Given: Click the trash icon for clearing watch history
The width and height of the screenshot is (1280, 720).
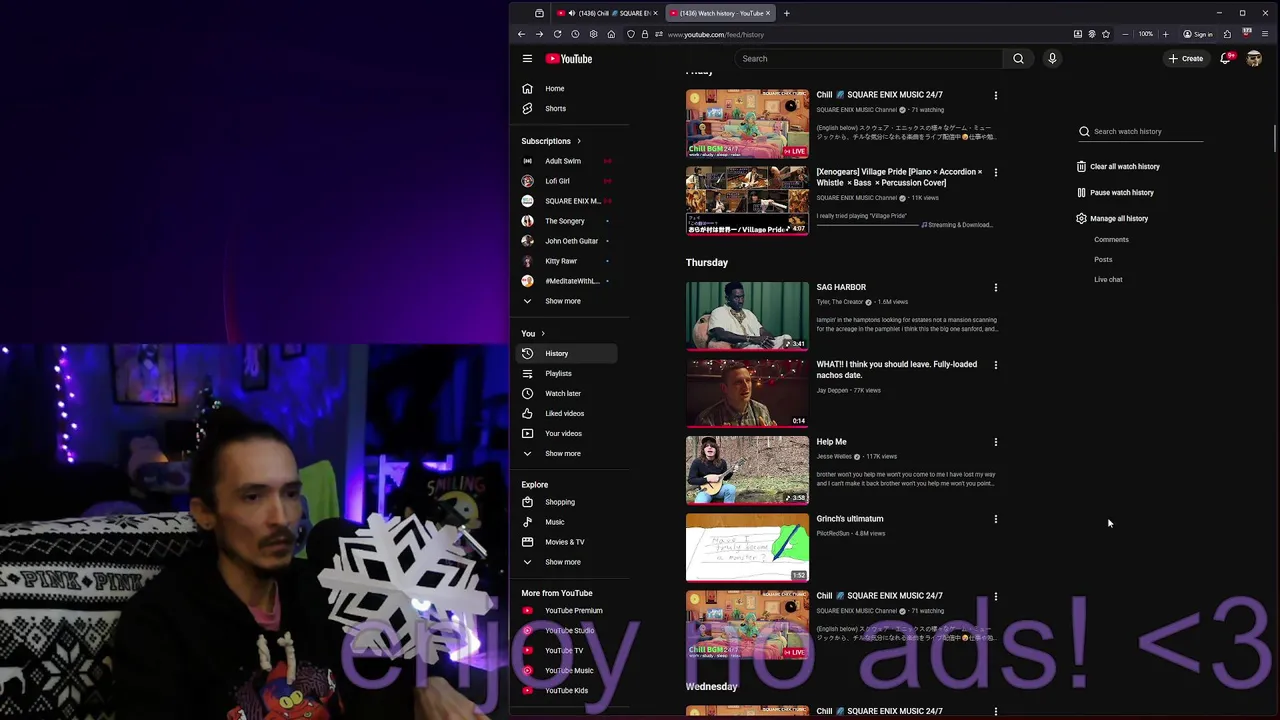Looking at the screenshot, I should coord(1081,166).
